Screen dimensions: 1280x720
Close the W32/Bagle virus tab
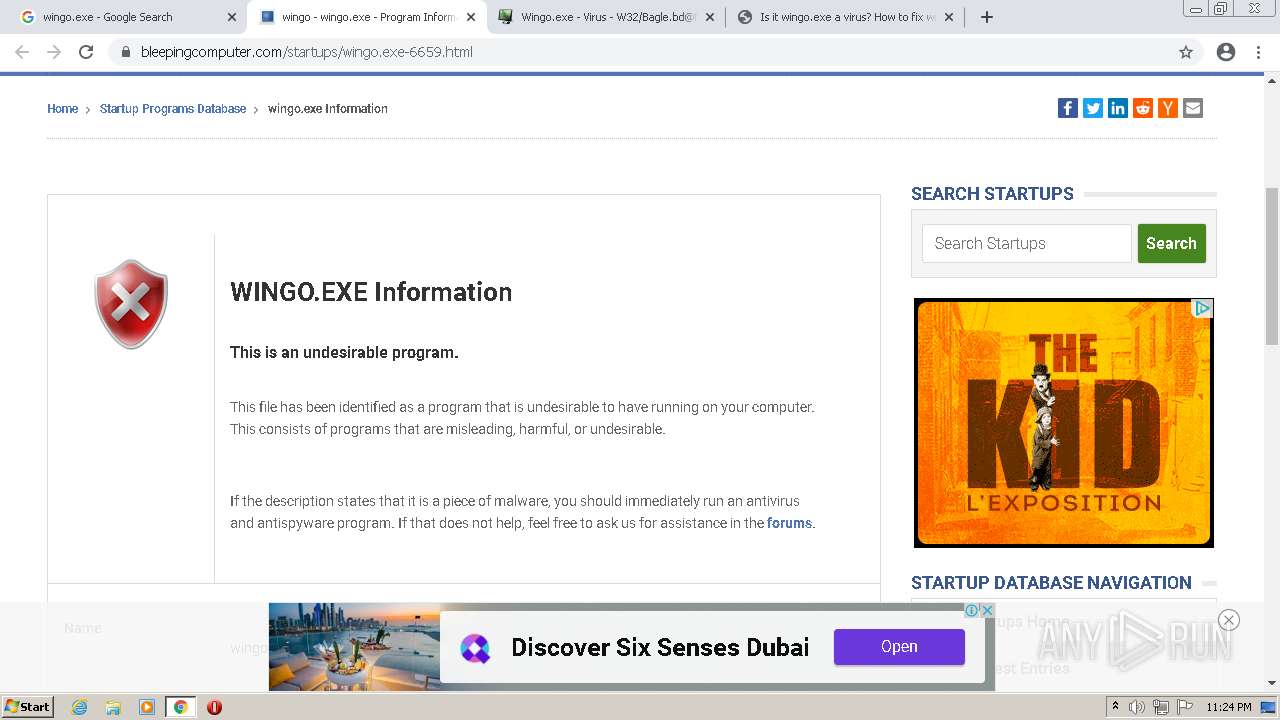(710, 17)
